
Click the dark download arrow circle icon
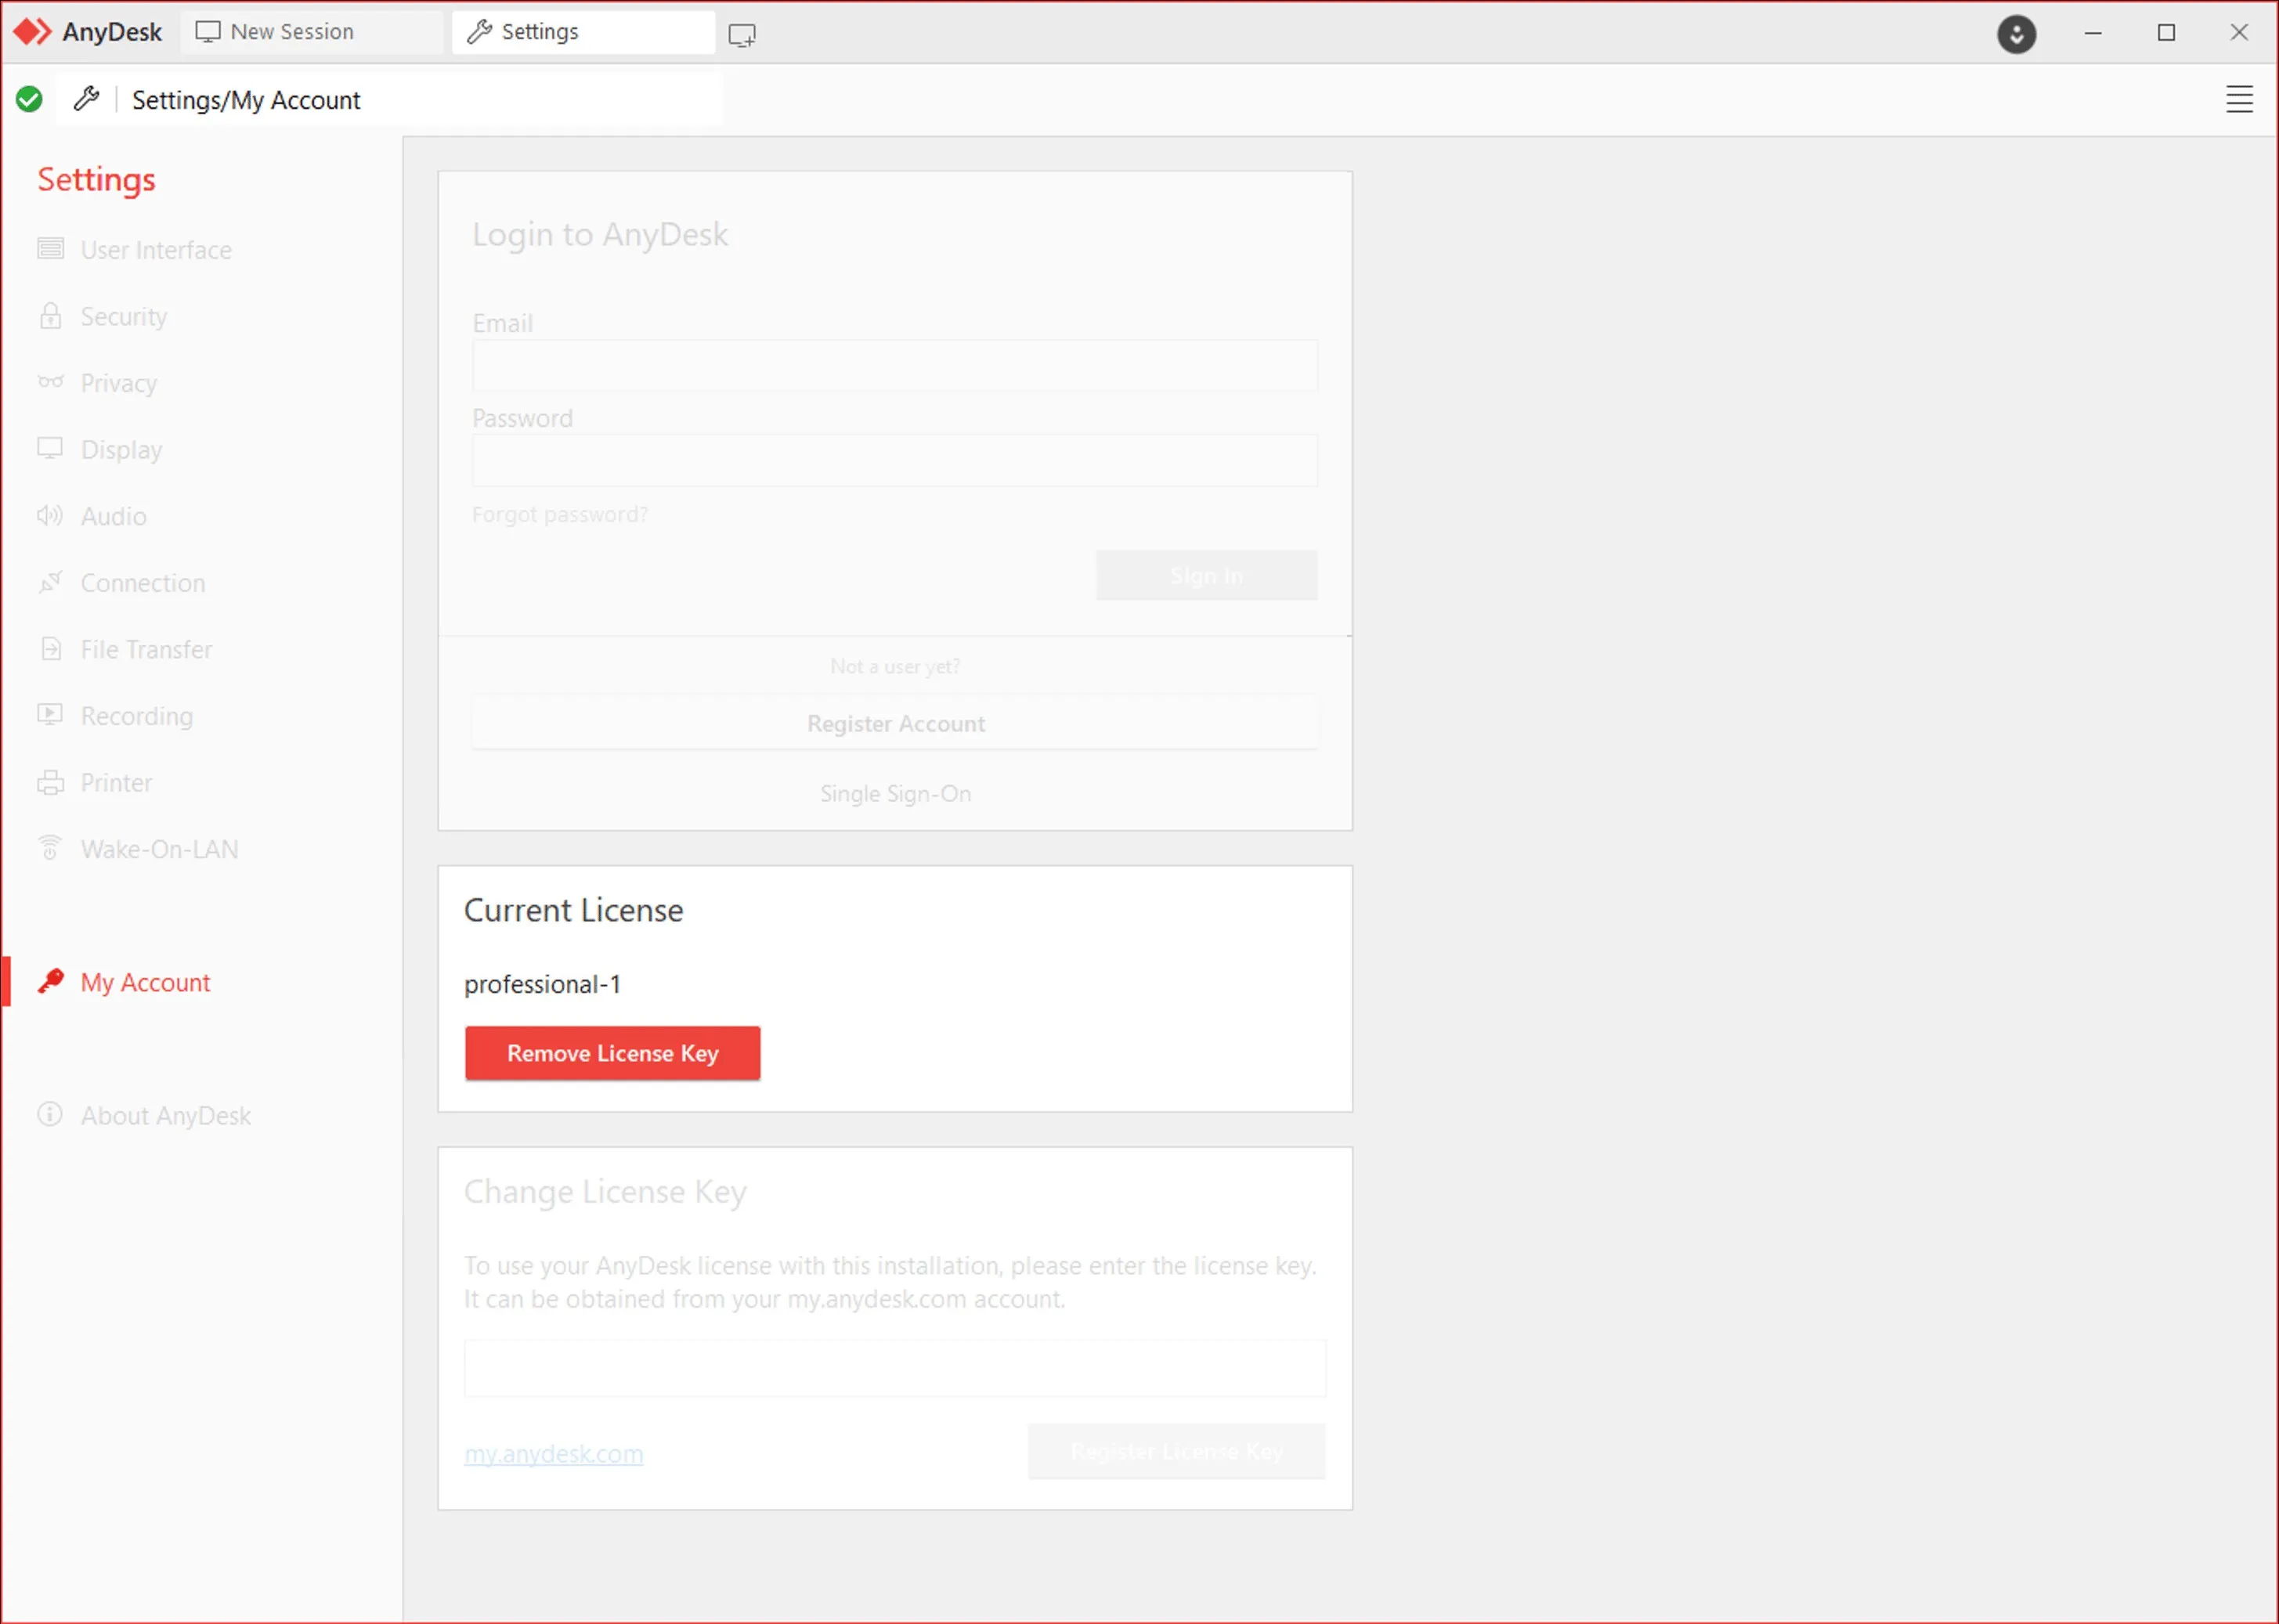pyautogui.click(x=2015, y=34)
